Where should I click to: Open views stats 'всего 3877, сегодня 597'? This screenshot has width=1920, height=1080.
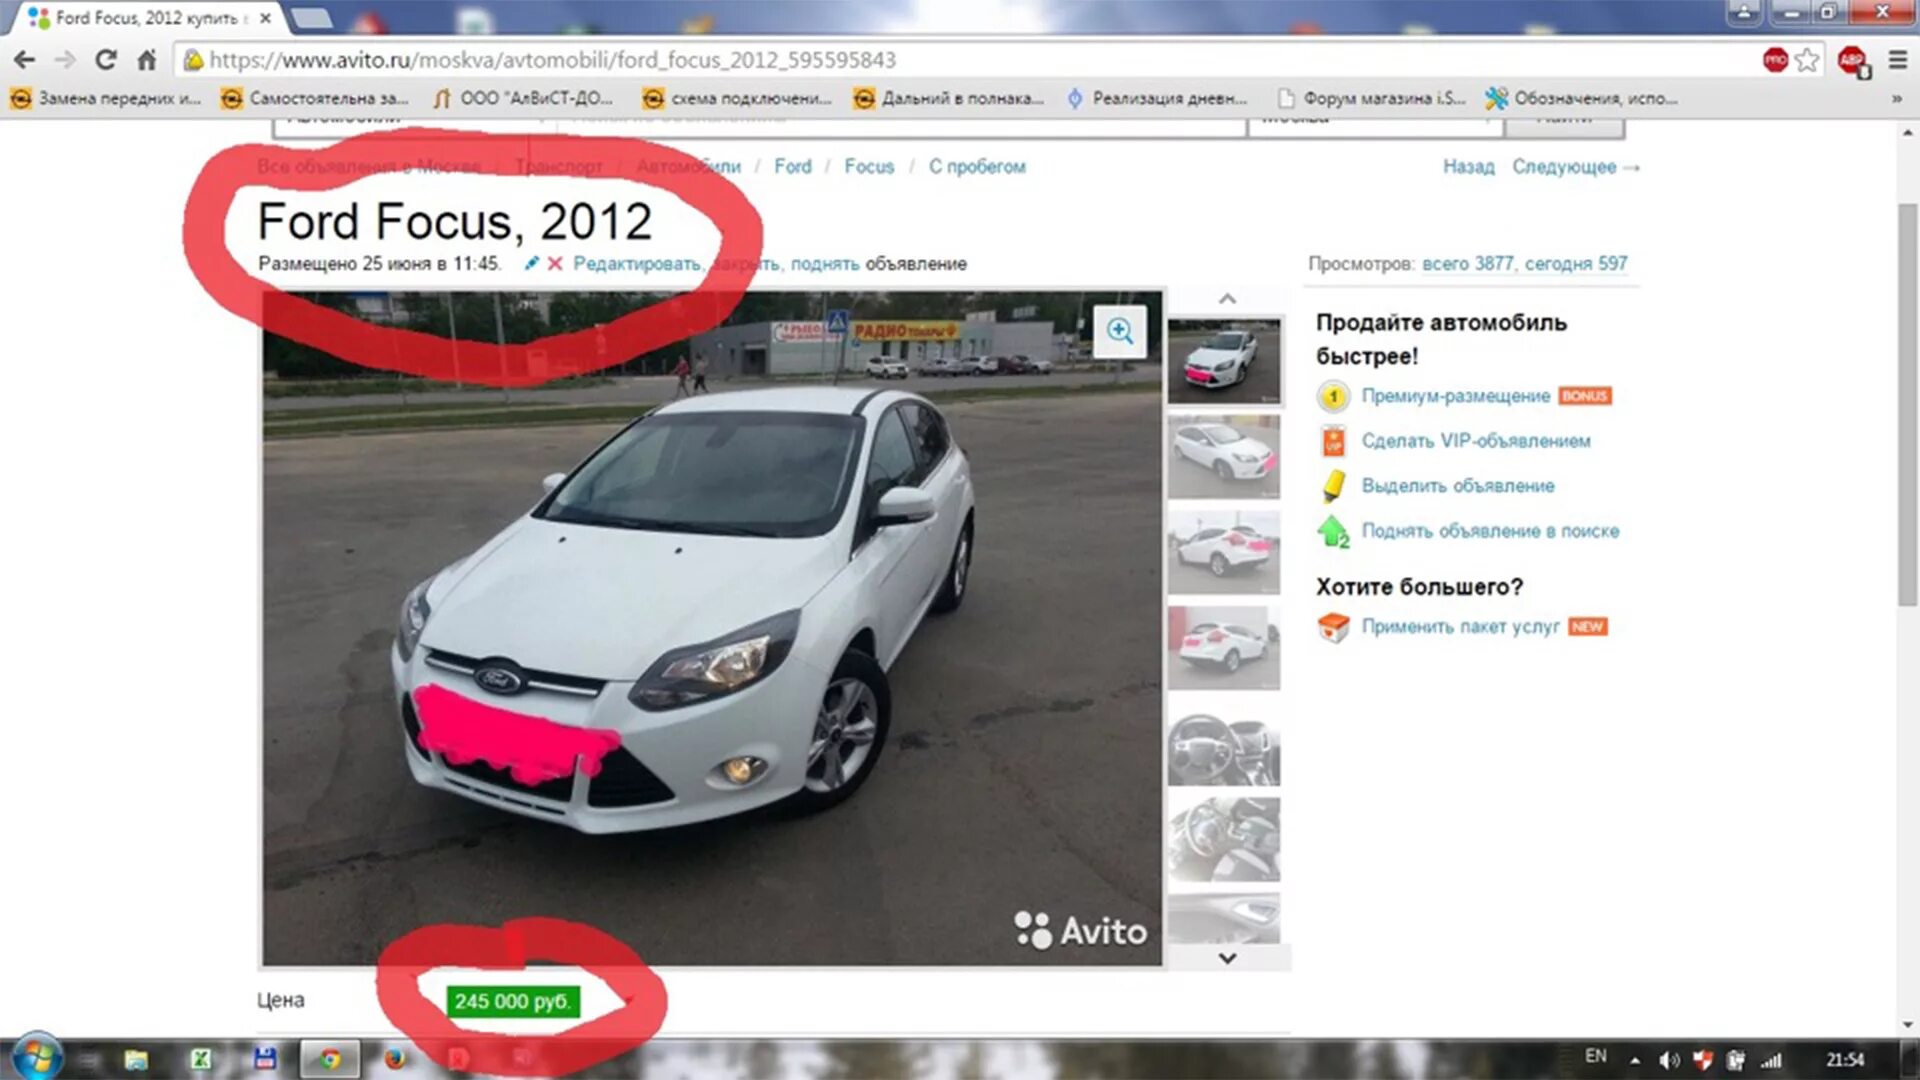coord(1524,264)
